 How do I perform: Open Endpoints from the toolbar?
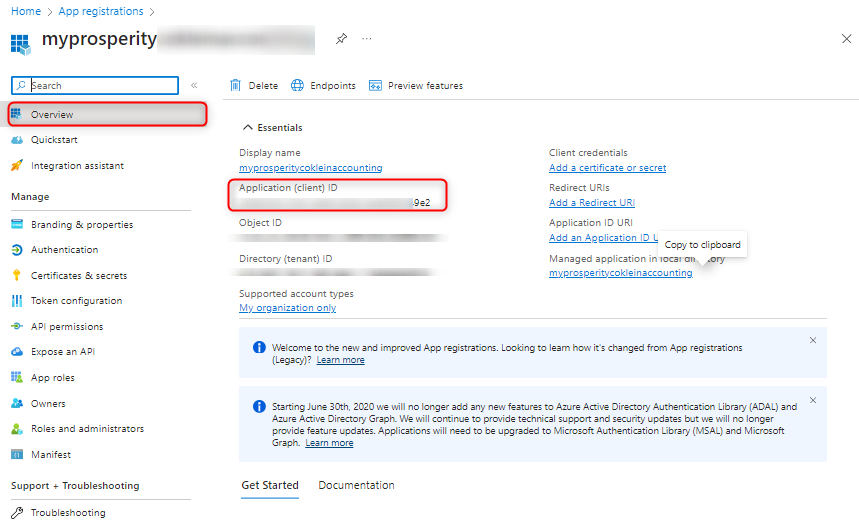pos(323,85)
